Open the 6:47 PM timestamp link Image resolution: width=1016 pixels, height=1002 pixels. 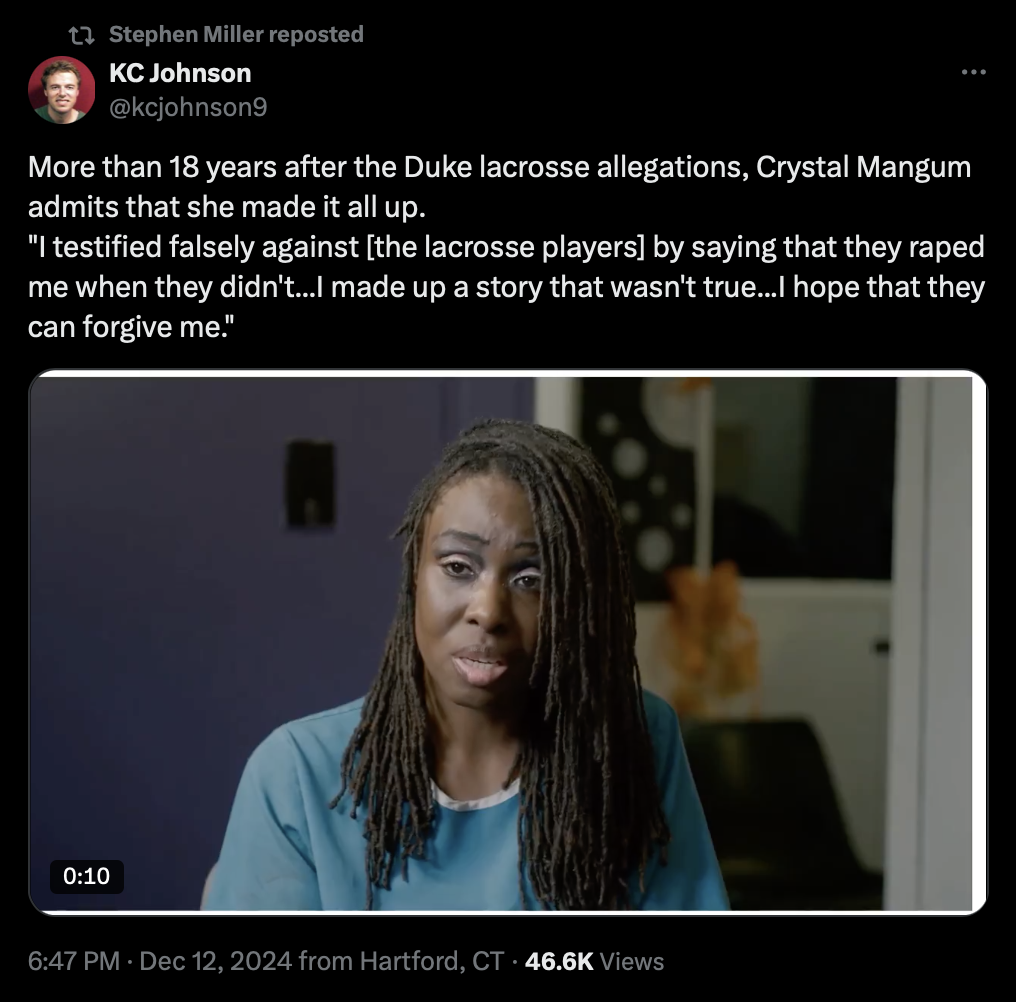(74, 961)
